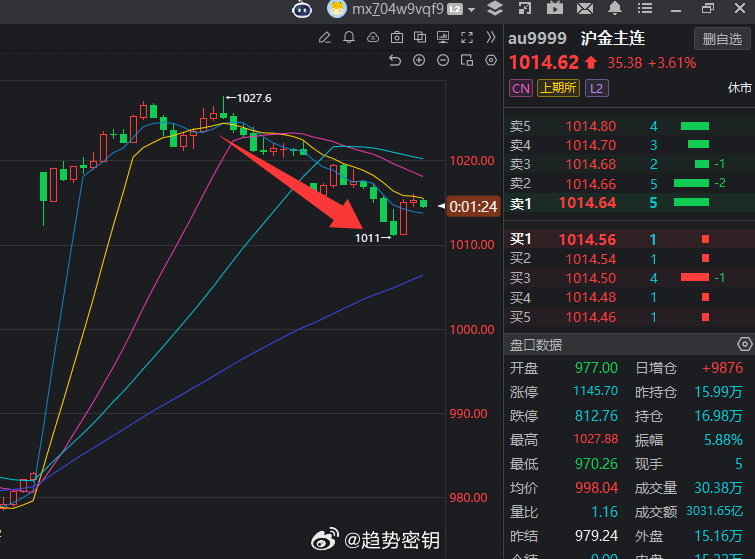755x559 pixels.
Task: Select the pencil drawing tool
Action: coord(325,38)
